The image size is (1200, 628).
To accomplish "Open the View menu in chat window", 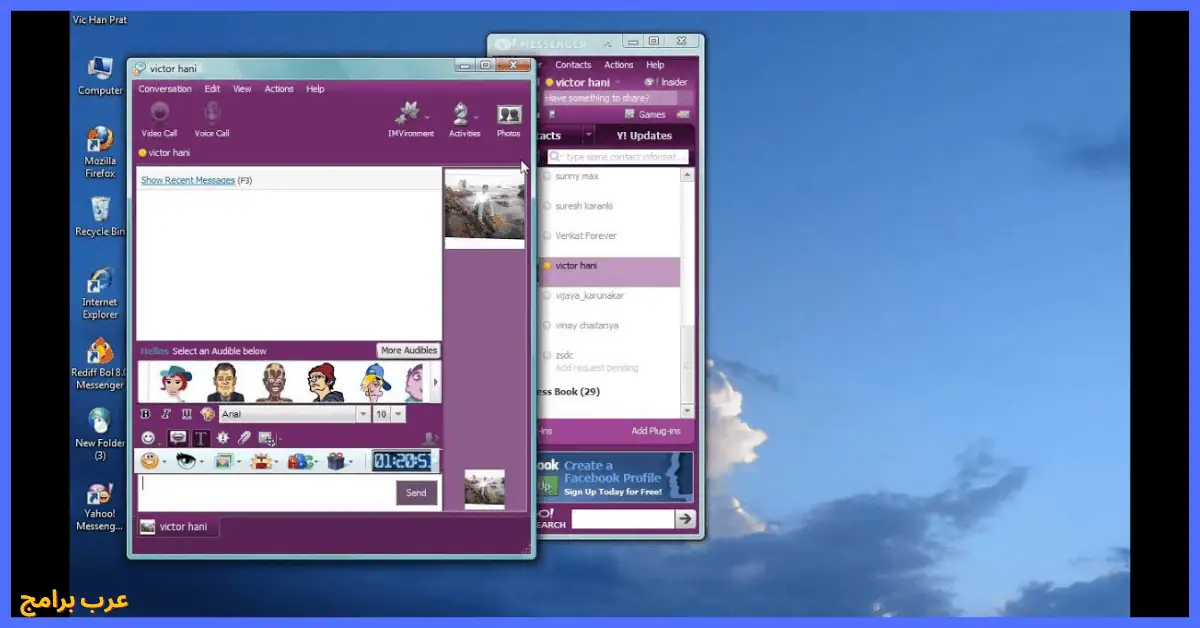I will pos(242,89).
